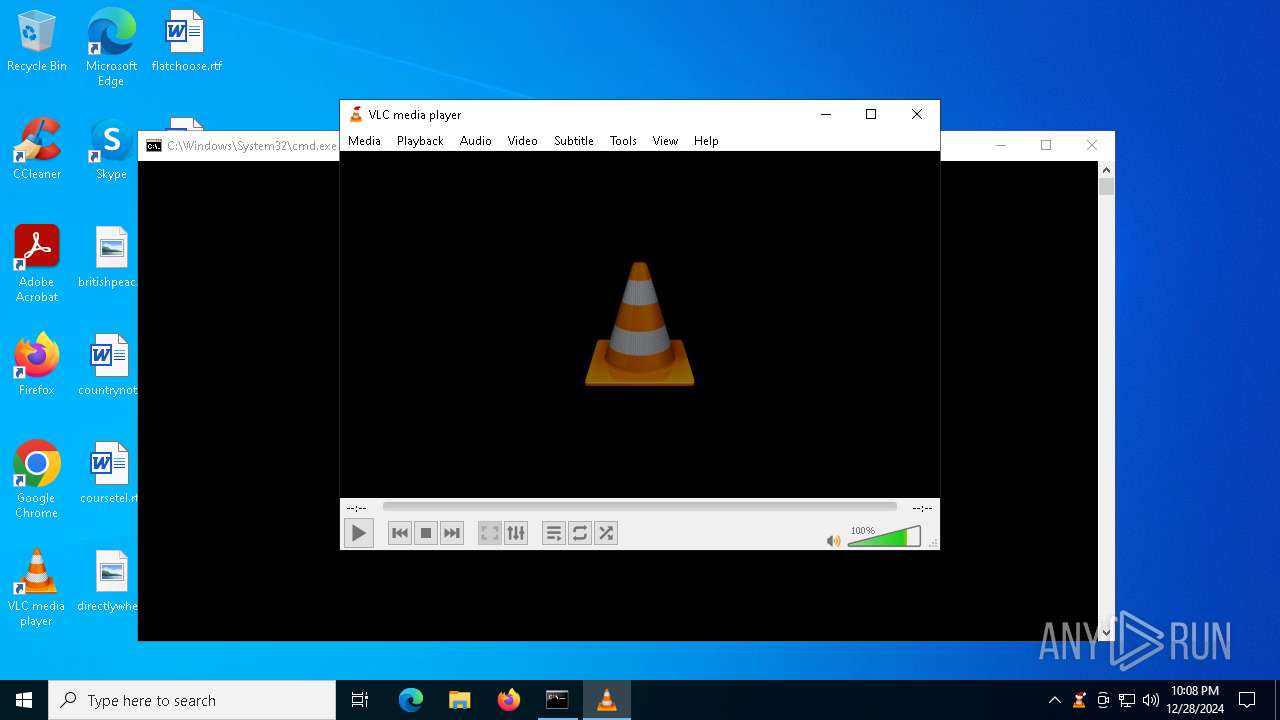This screenshot has width=1280, height=720.
Task: Select VLC media player desktop shortcut
Action: coord(37,588)
